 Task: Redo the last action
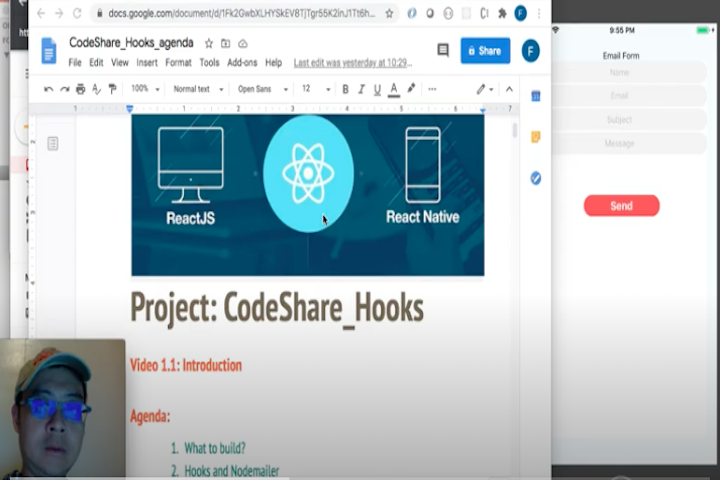(x=65, y=89)
